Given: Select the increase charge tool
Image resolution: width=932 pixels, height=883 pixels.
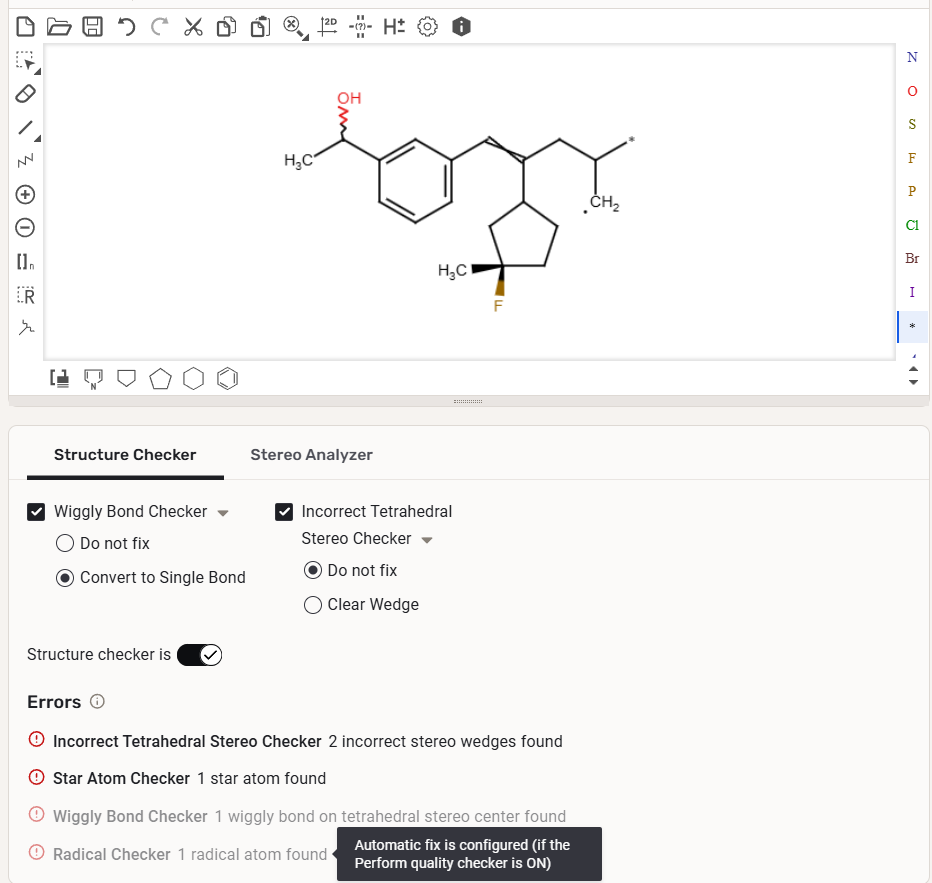Looking at the screenshot, I should click(25, 194).
